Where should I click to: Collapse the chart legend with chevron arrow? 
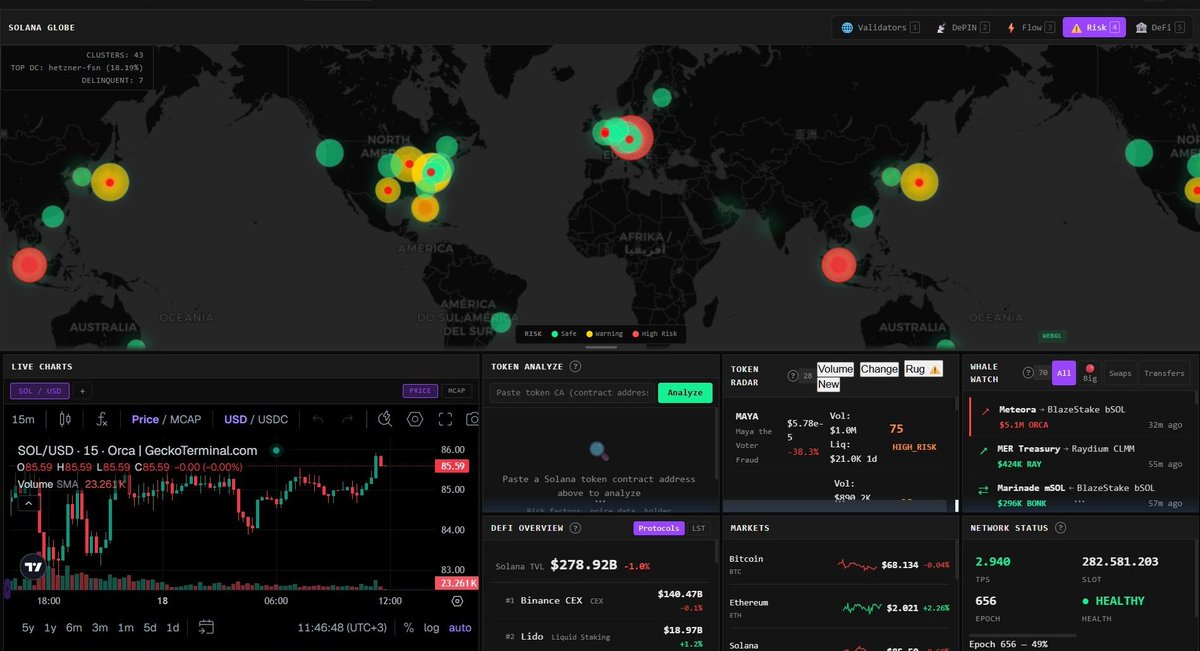click(28, 503)
